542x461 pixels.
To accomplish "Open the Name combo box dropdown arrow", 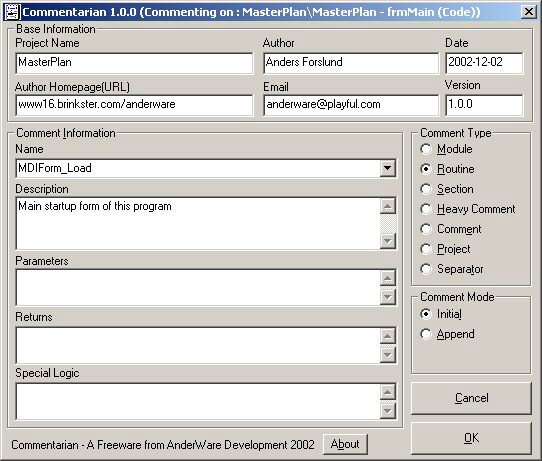I will (387, 168).
